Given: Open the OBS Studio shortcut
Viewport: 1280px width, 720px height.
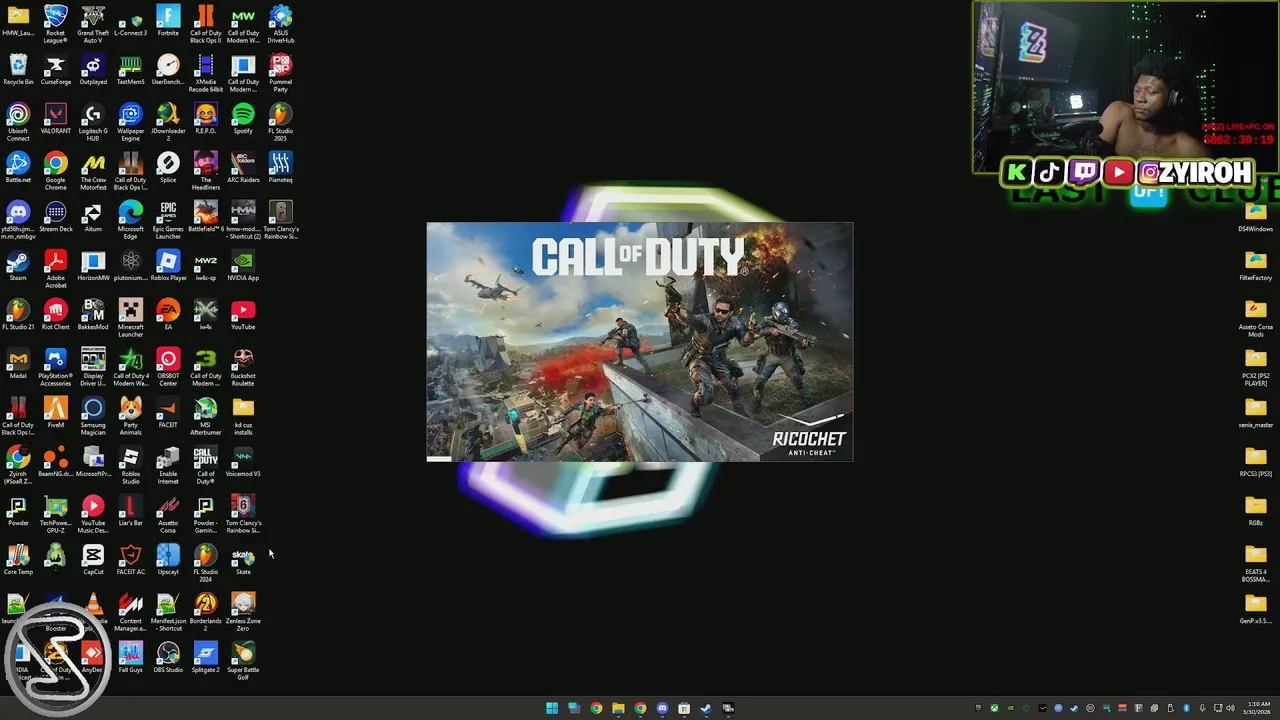Looking at the screenshot, I should tap(168, 658).
